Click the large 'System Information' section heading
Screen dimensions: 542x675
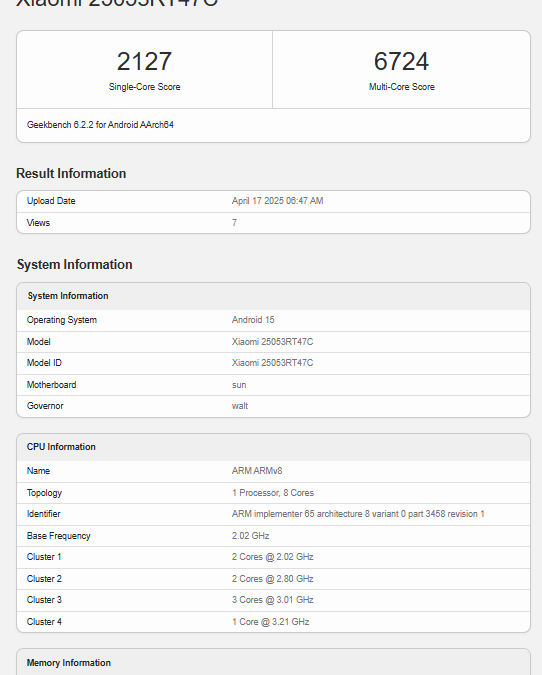pyautogui.click(x=74, y=264)
